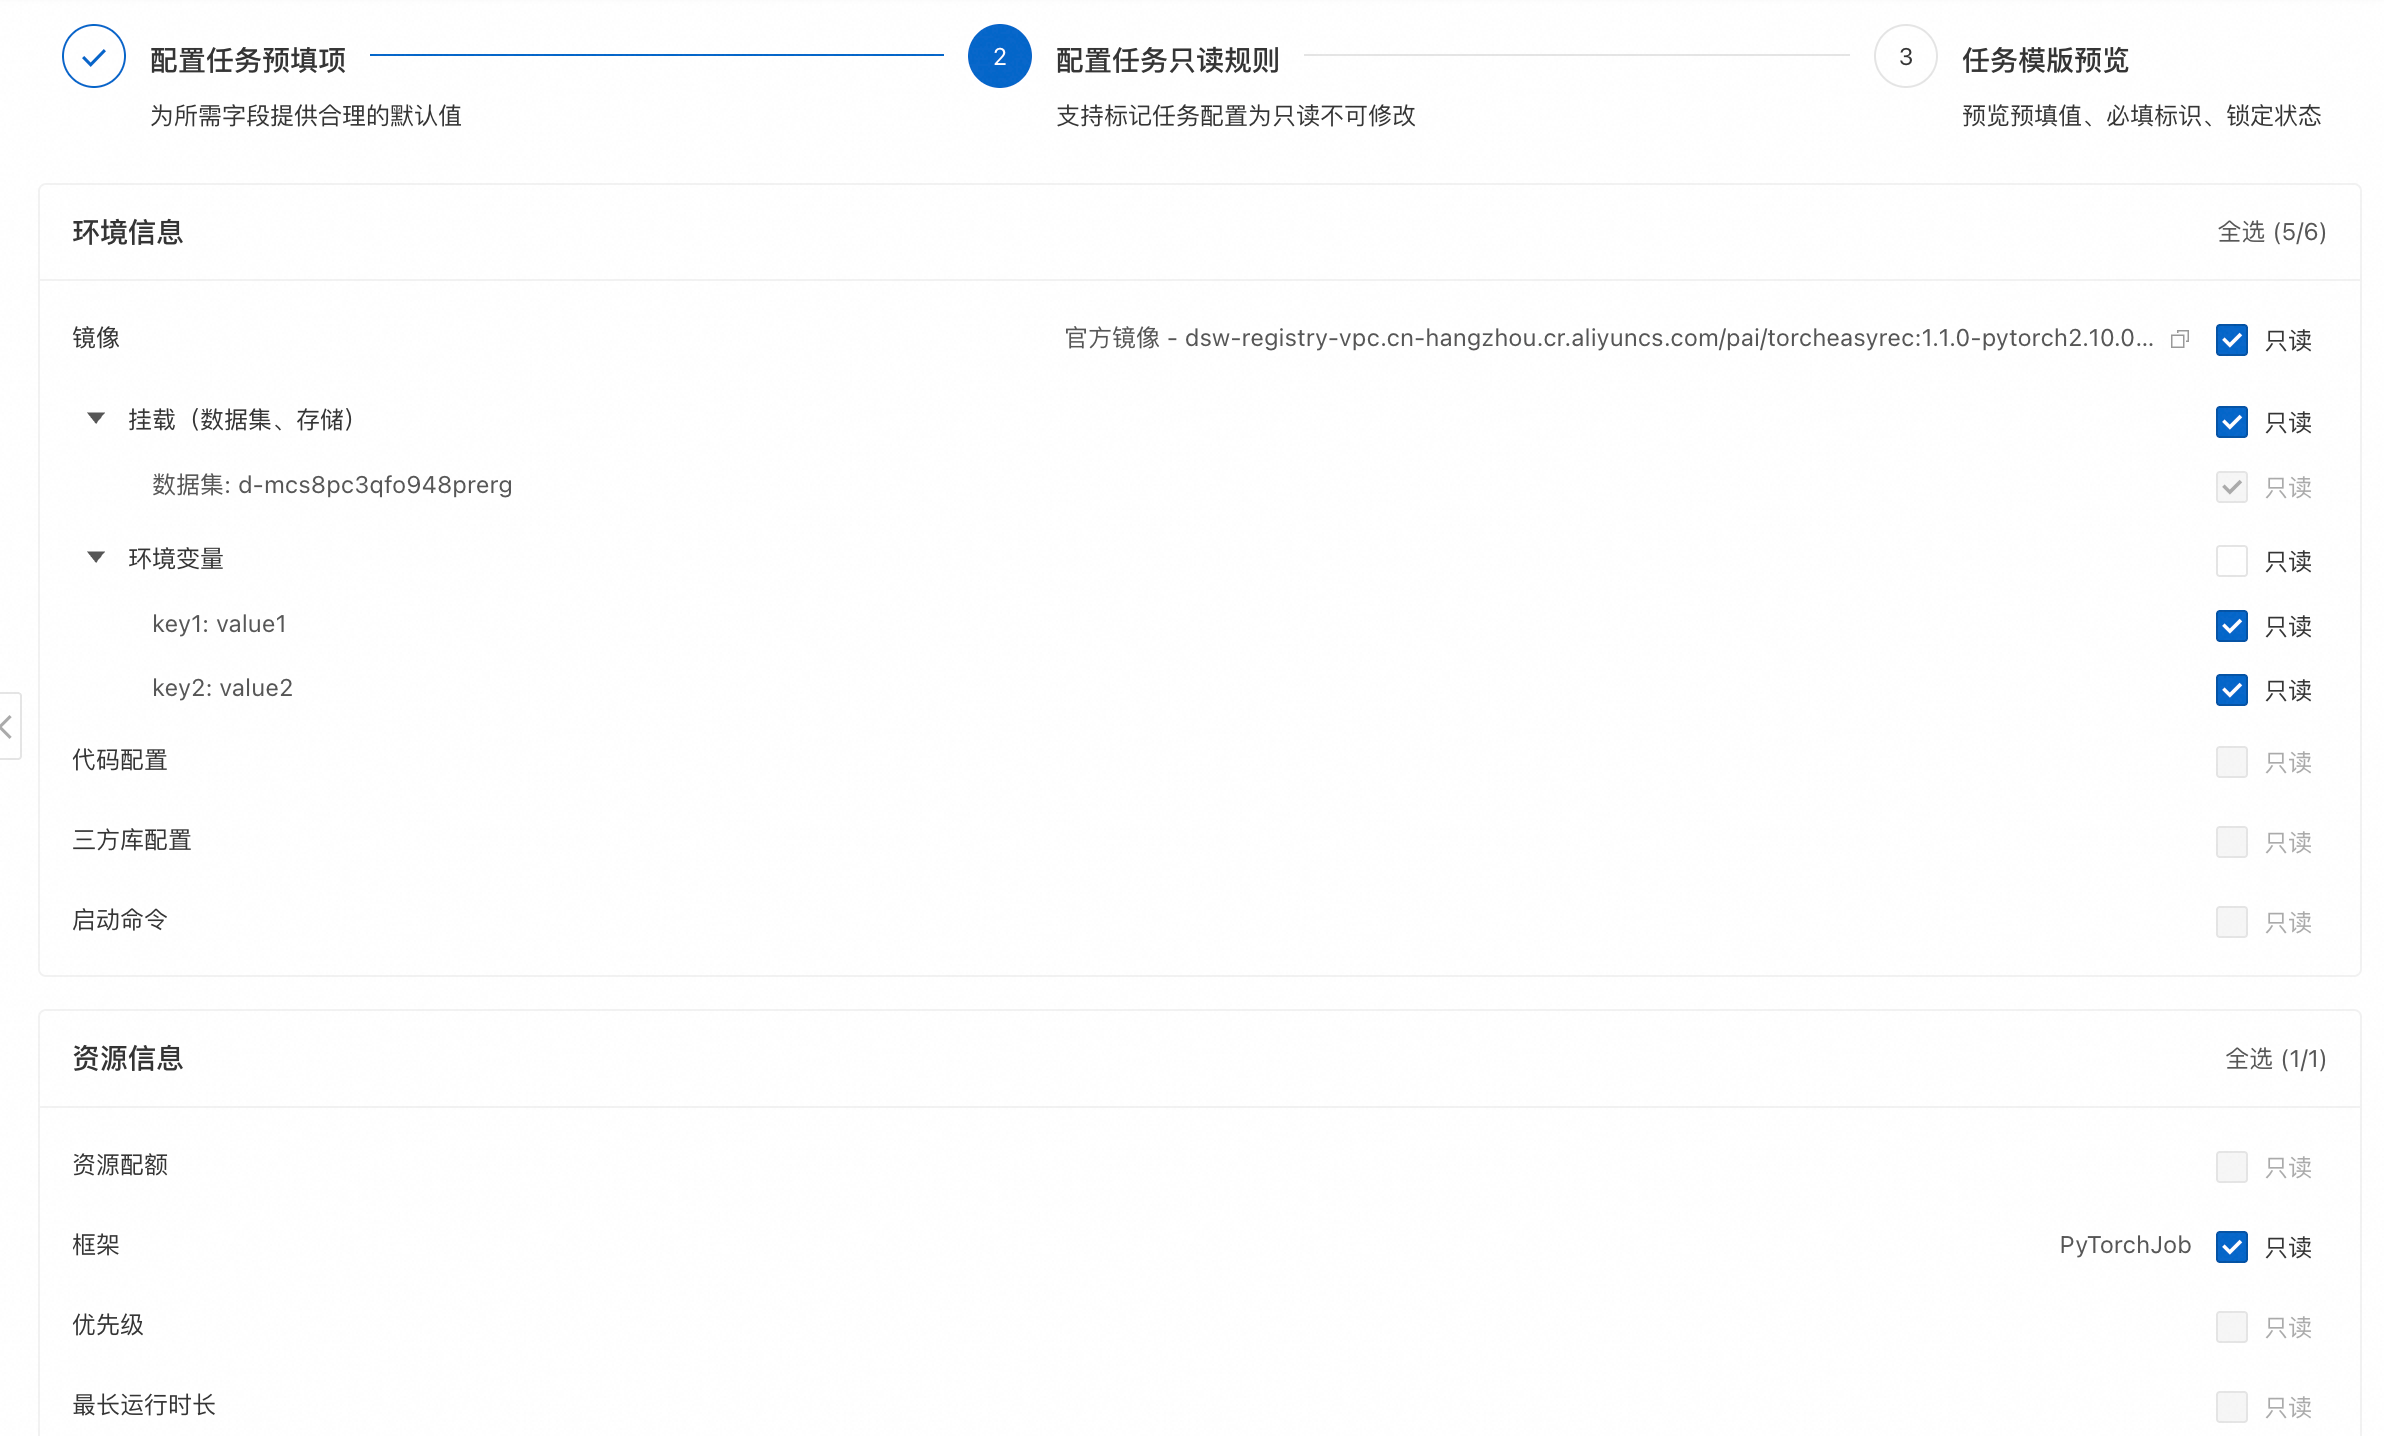Click the 最长运行时长 row label
The image size is (2384, 1436).
tap(144, 1405)
